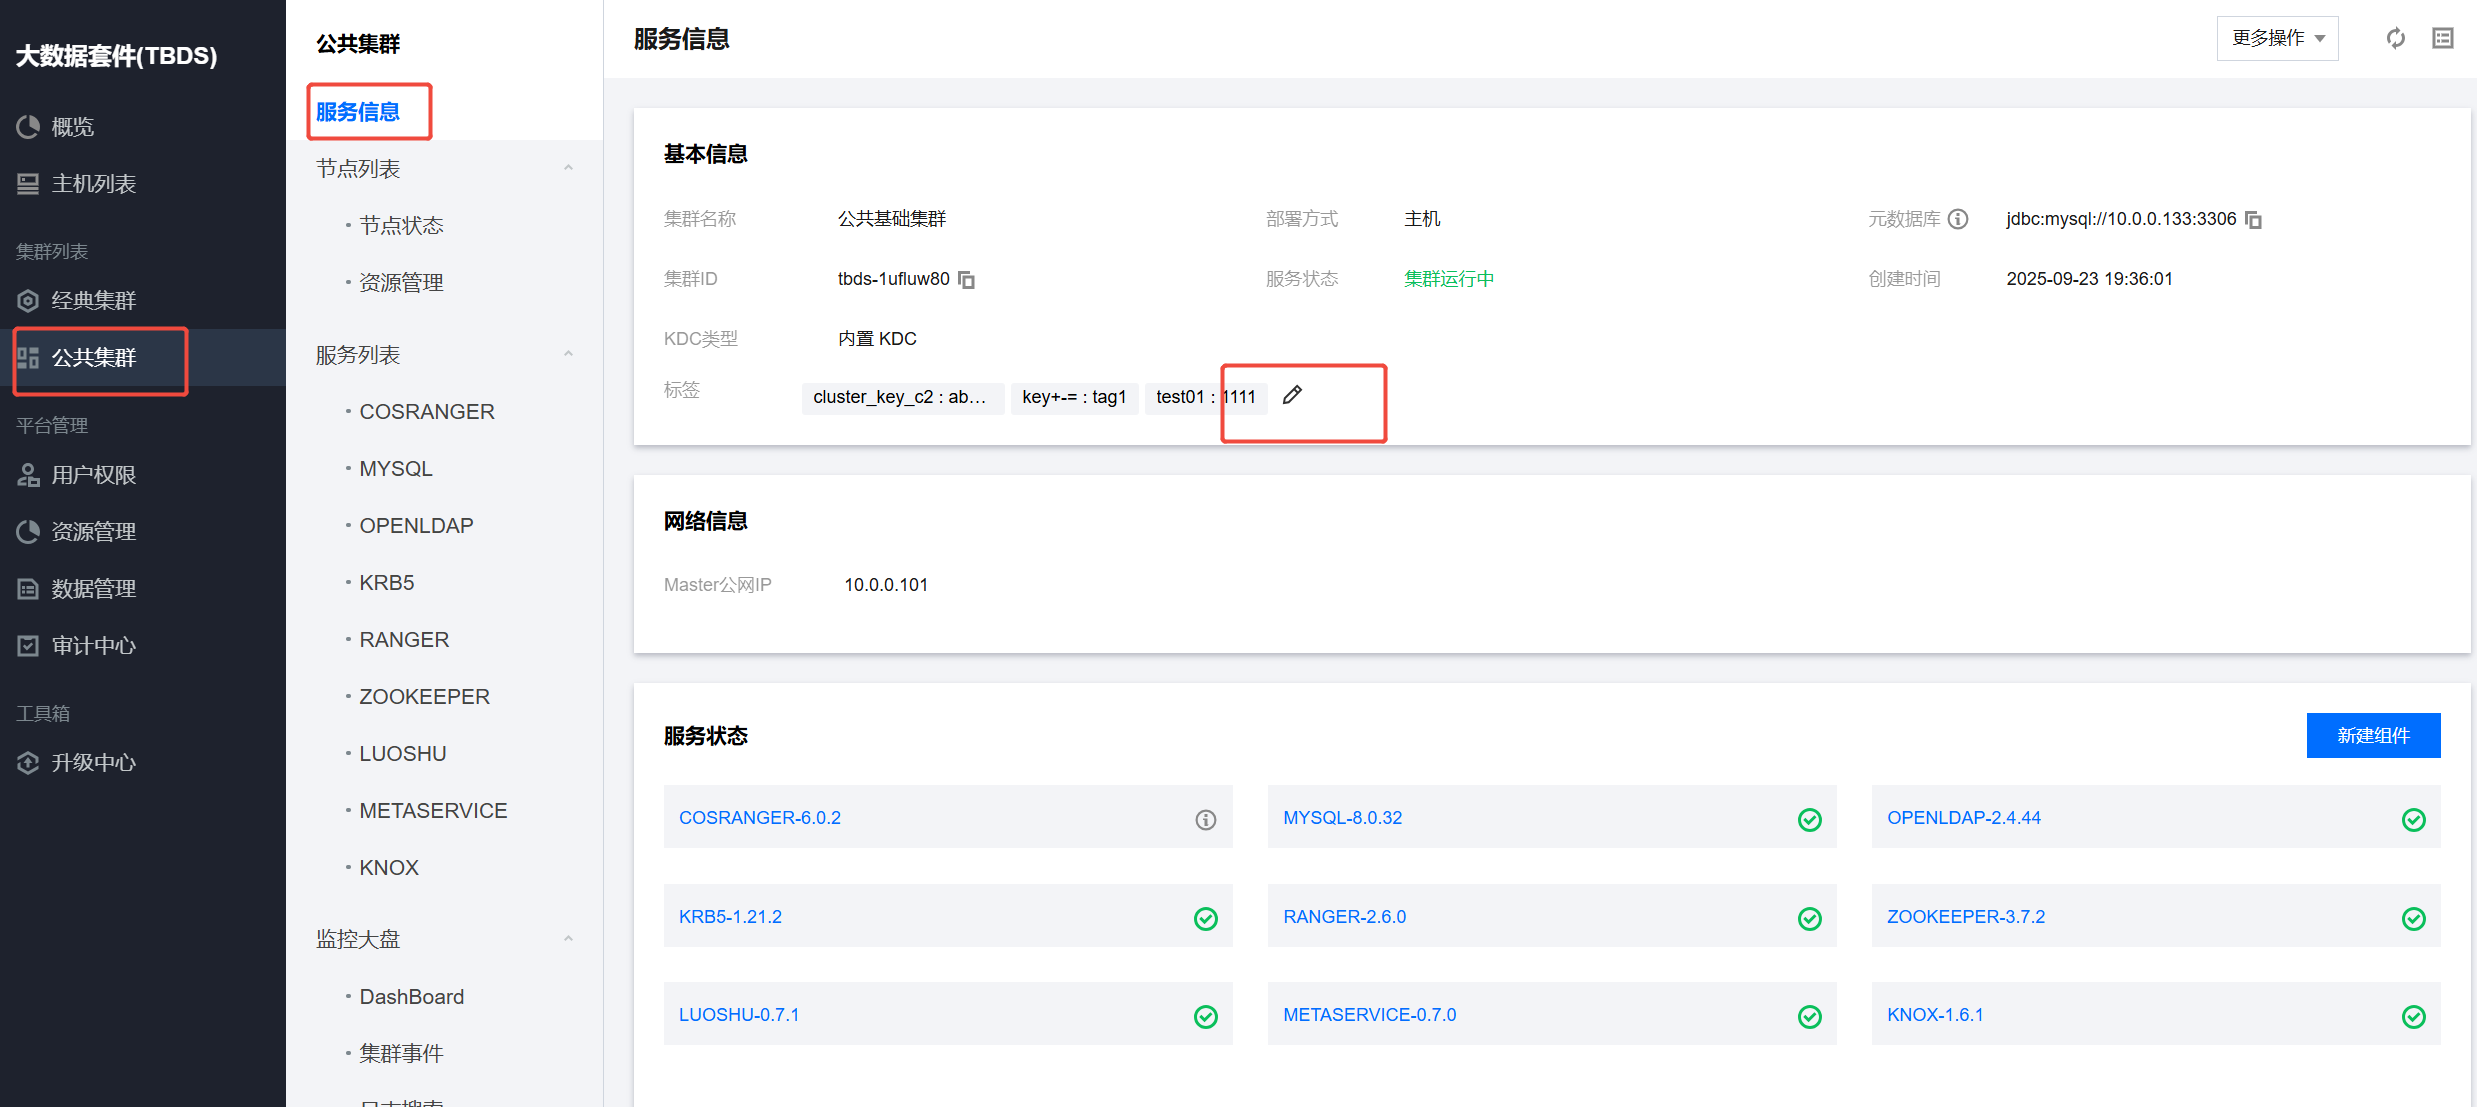Screen dimensions: 2477x1107
Task: Copy the cluster ID tbds-1ufluw80
Action: pyautogui.click(x=966, y=280)
